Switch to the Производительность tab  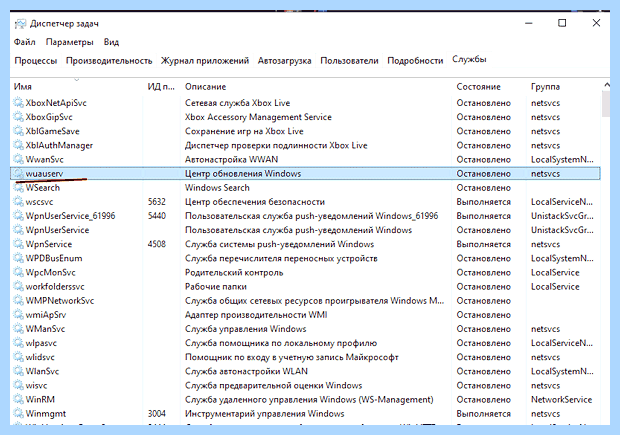109,61
